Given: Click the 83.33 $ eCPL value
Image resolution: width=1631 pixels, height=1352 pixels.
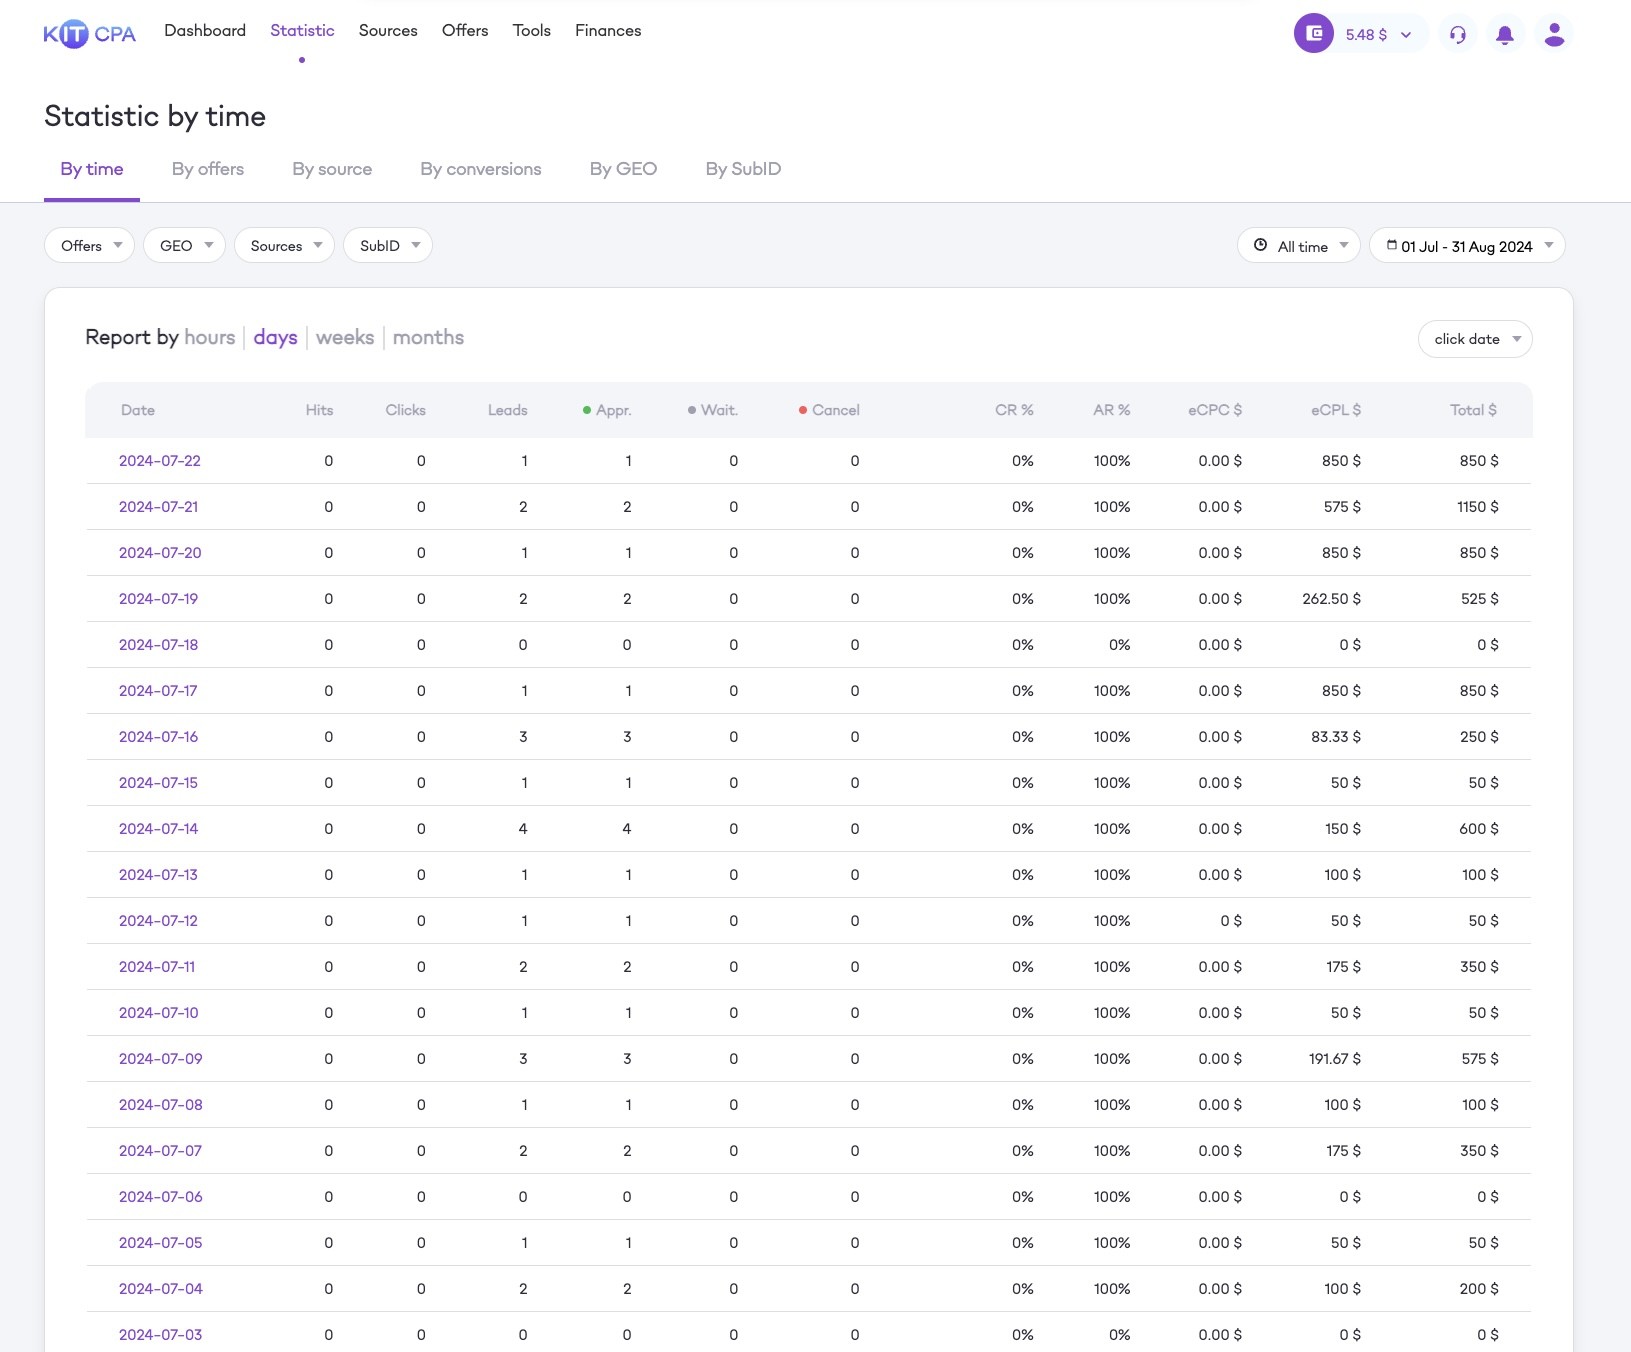Looking at the screenshot, I should point(1336,737).
